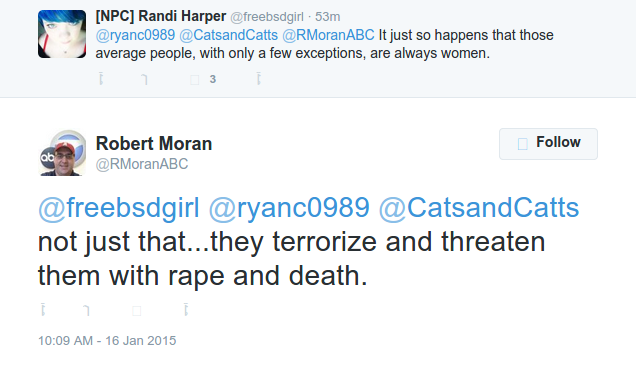Follow Robert Moran
This screenshot has height=380, width=636.
coord(548,144)
